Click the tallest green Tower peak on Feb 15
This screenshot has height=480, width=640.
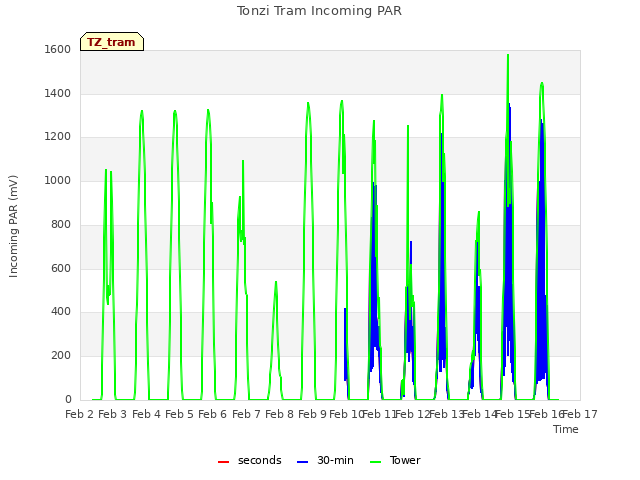tap(508, 56)
